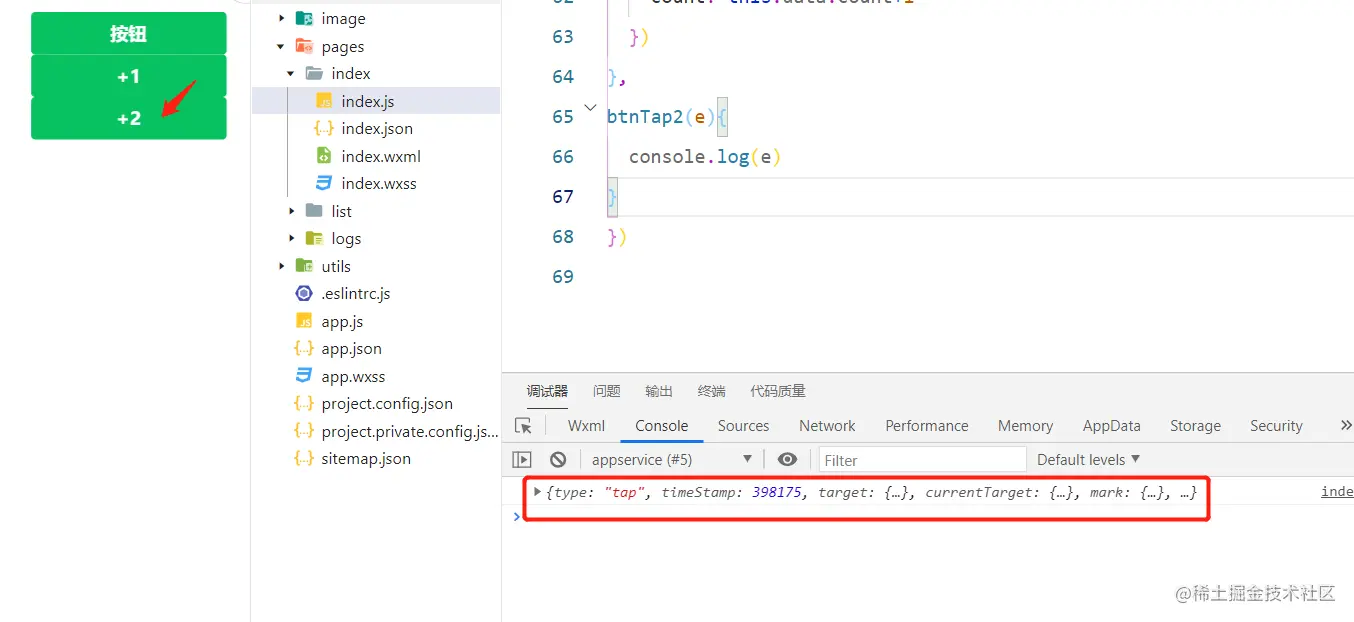
Task: Click line number 67 in the gutter
Action: pos(563,196)
